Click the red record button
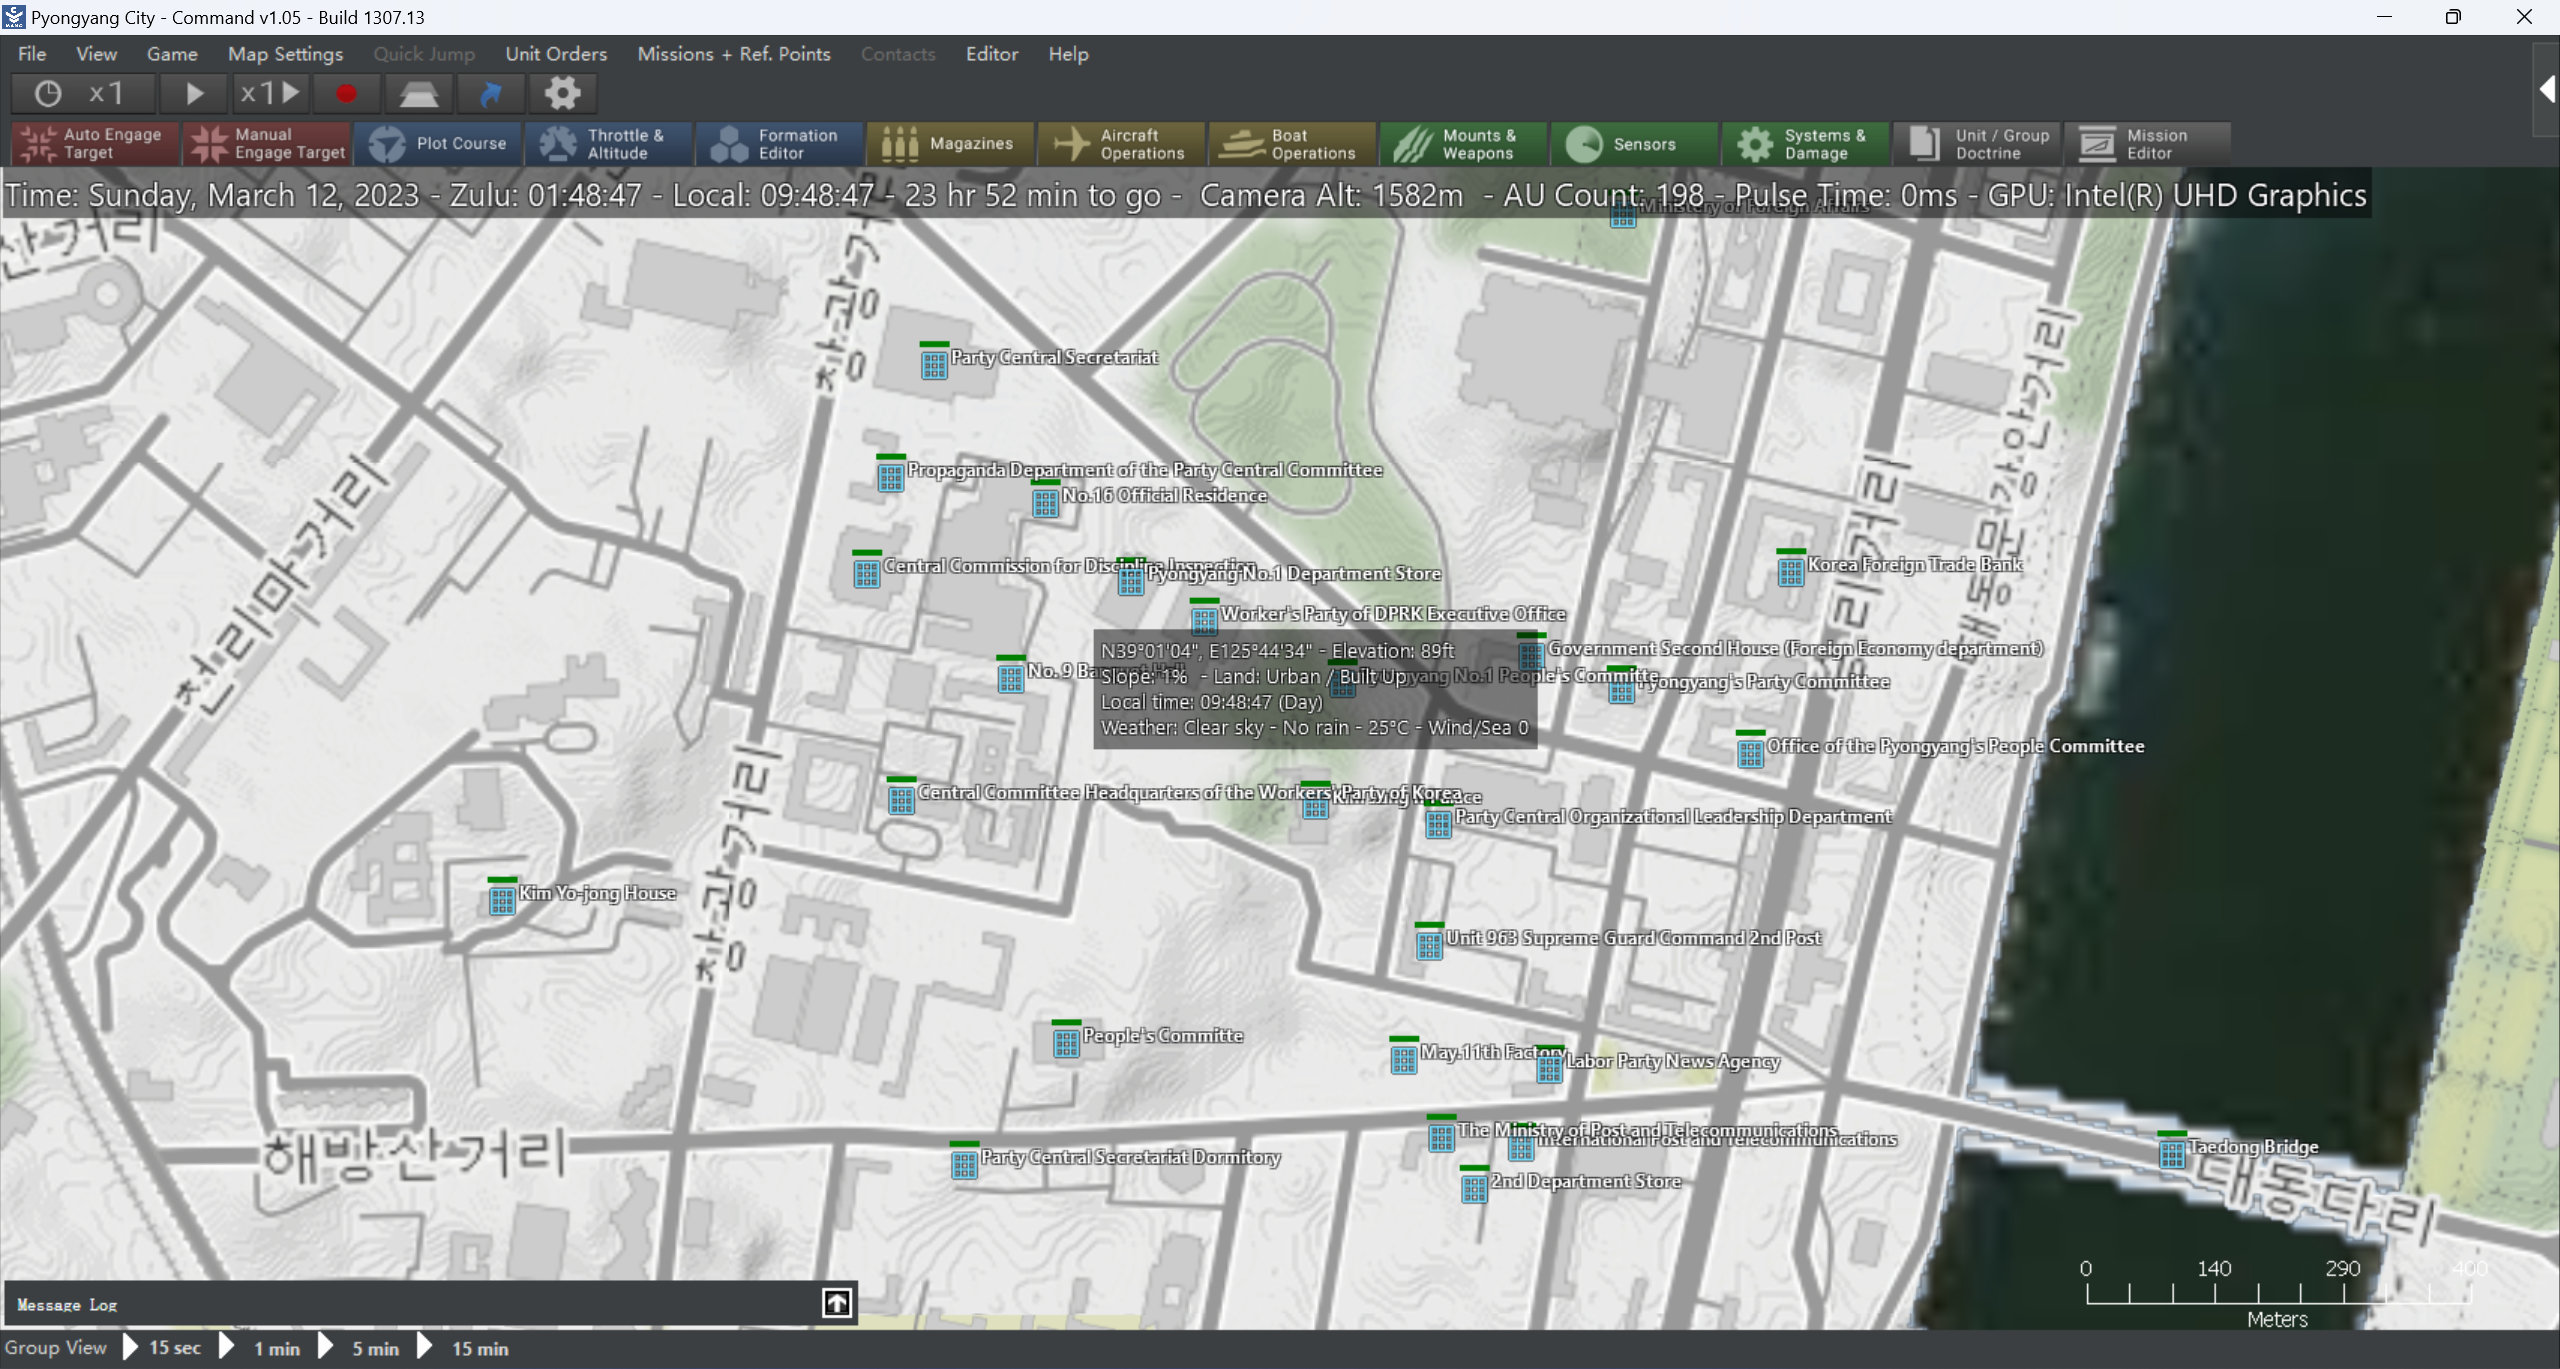This screenshot has height=1369, width=2560. tap(346, 94)
